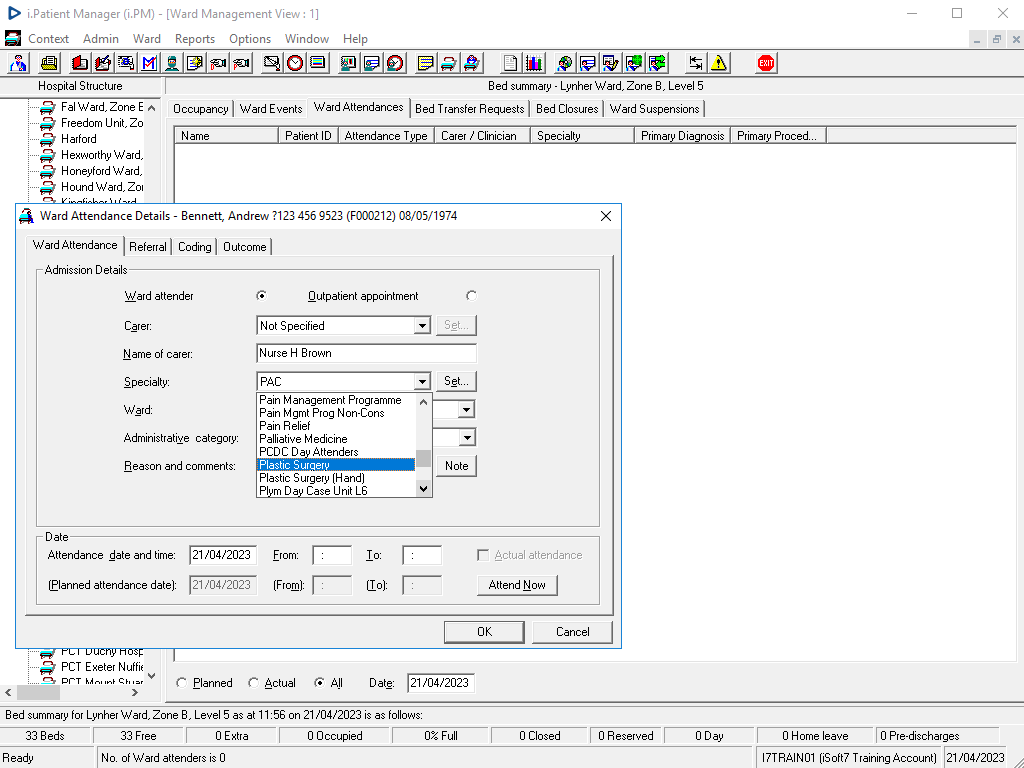Click the yellow printer toolbar icon
1024x768 pixels.
pyautogui.click(x=49, y=63)
